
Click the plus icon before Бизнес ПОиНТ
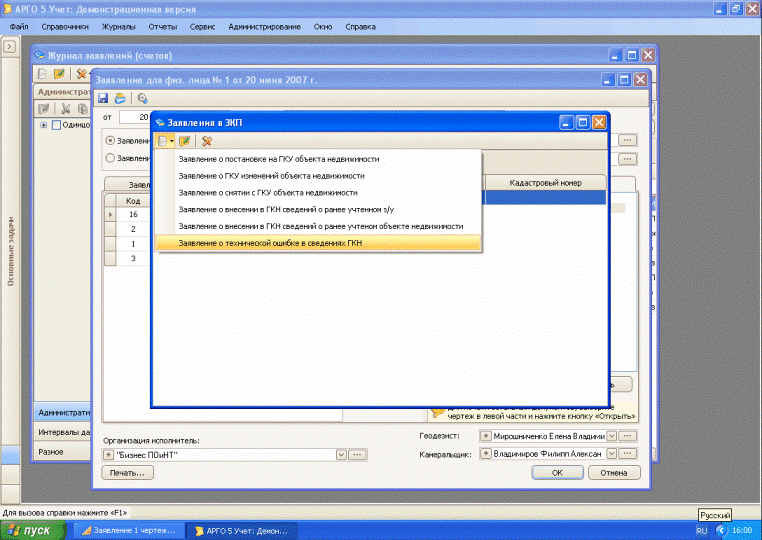(x=108, y=454)
